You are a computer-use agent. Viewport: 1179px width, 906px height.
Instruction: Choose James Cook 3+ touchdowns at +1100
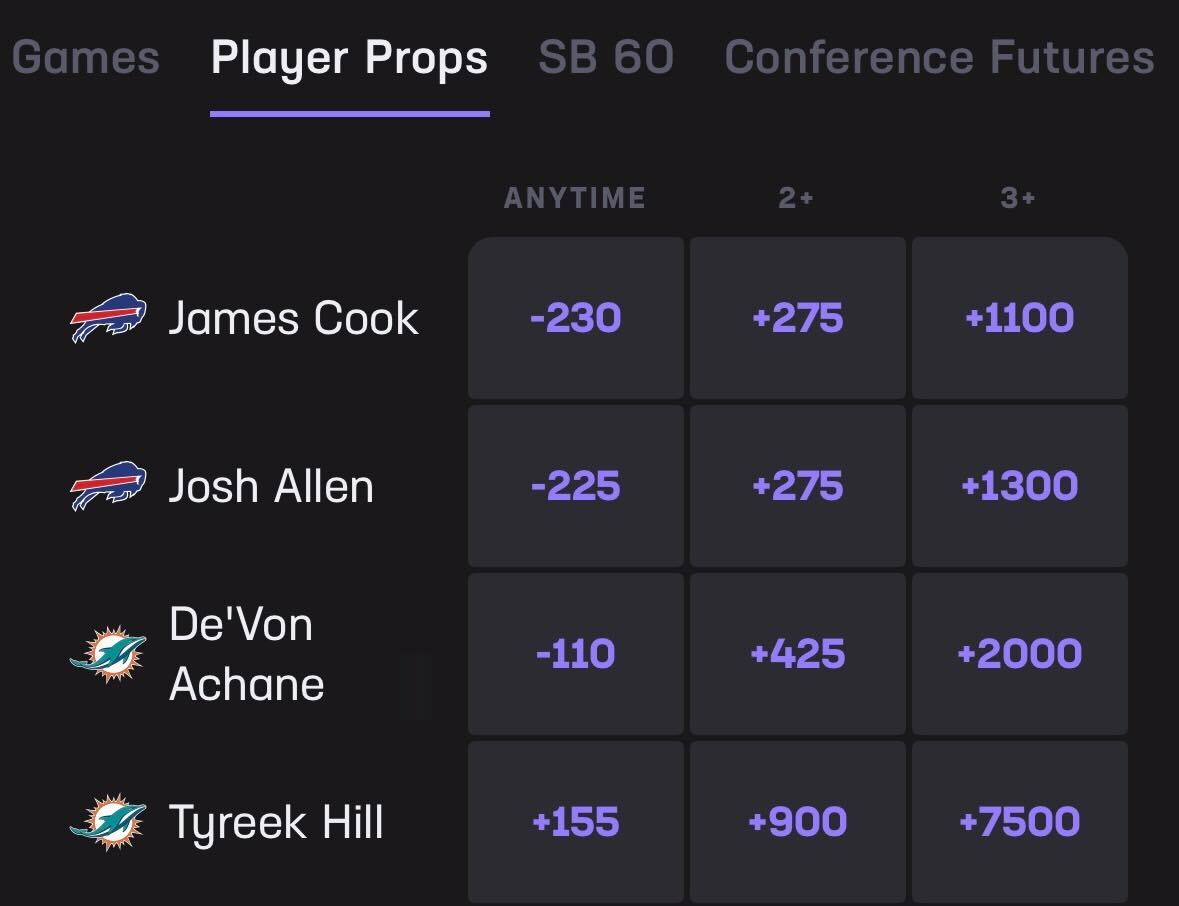[1019, 318]
